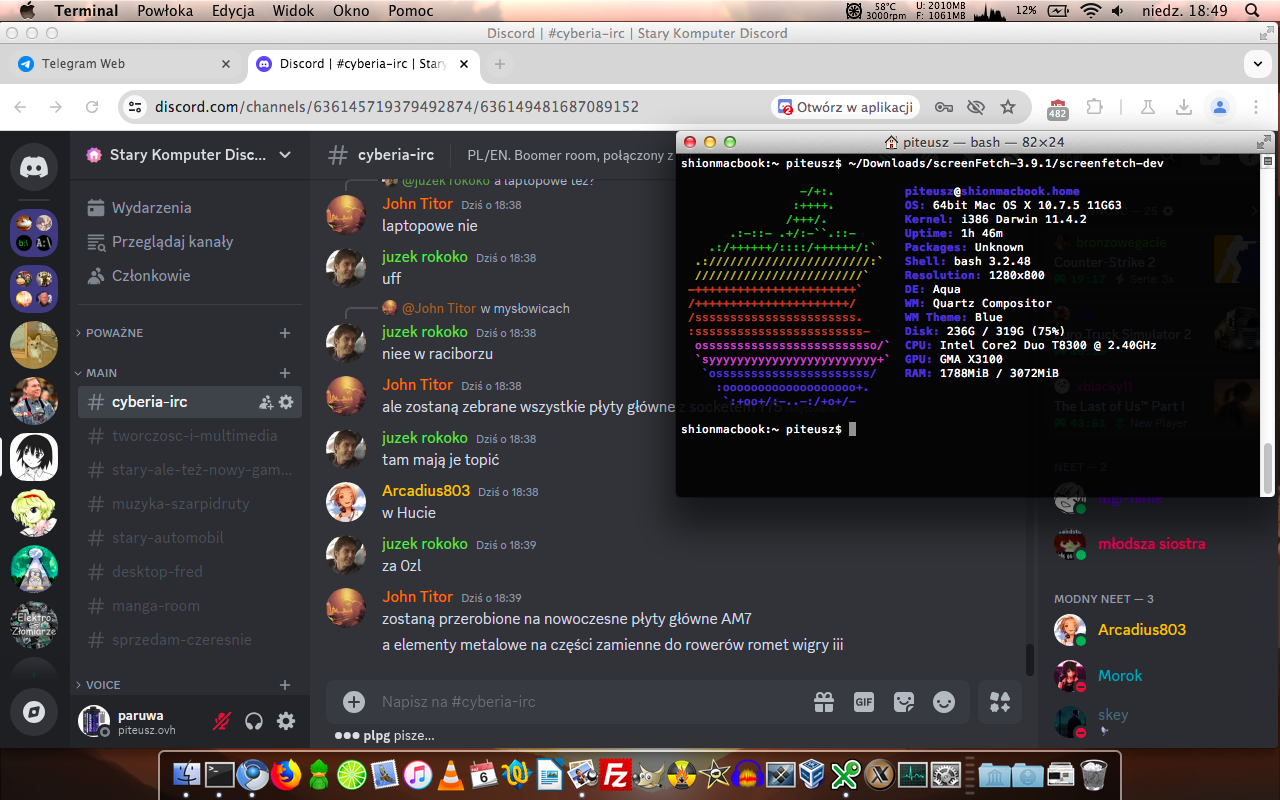Open the Powłoka menu
The width and height of the screenshot is (1280, 800).
pos(164,11)
